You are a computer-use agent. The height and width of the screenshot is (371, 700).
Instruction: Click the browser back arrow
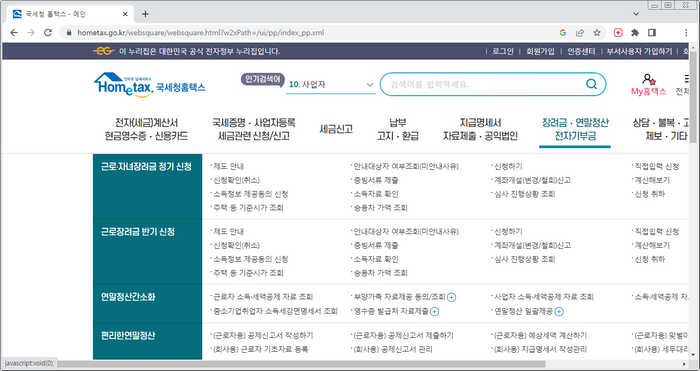click(14, 33)
